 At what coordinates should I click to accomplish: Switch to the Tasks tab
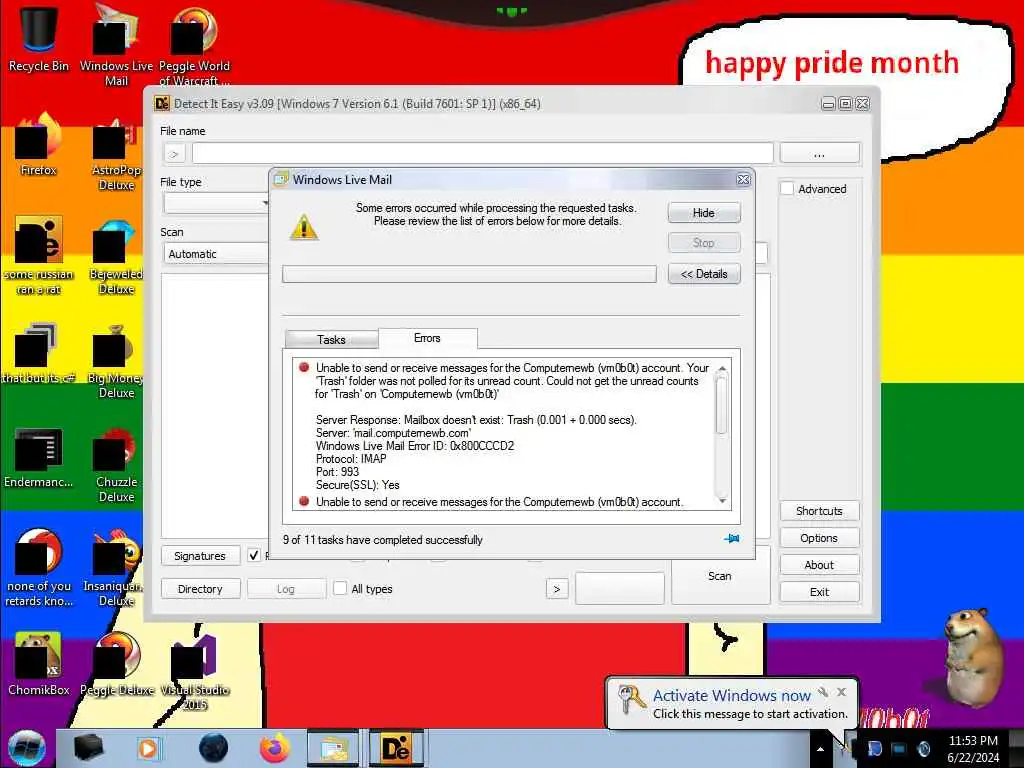331,340
